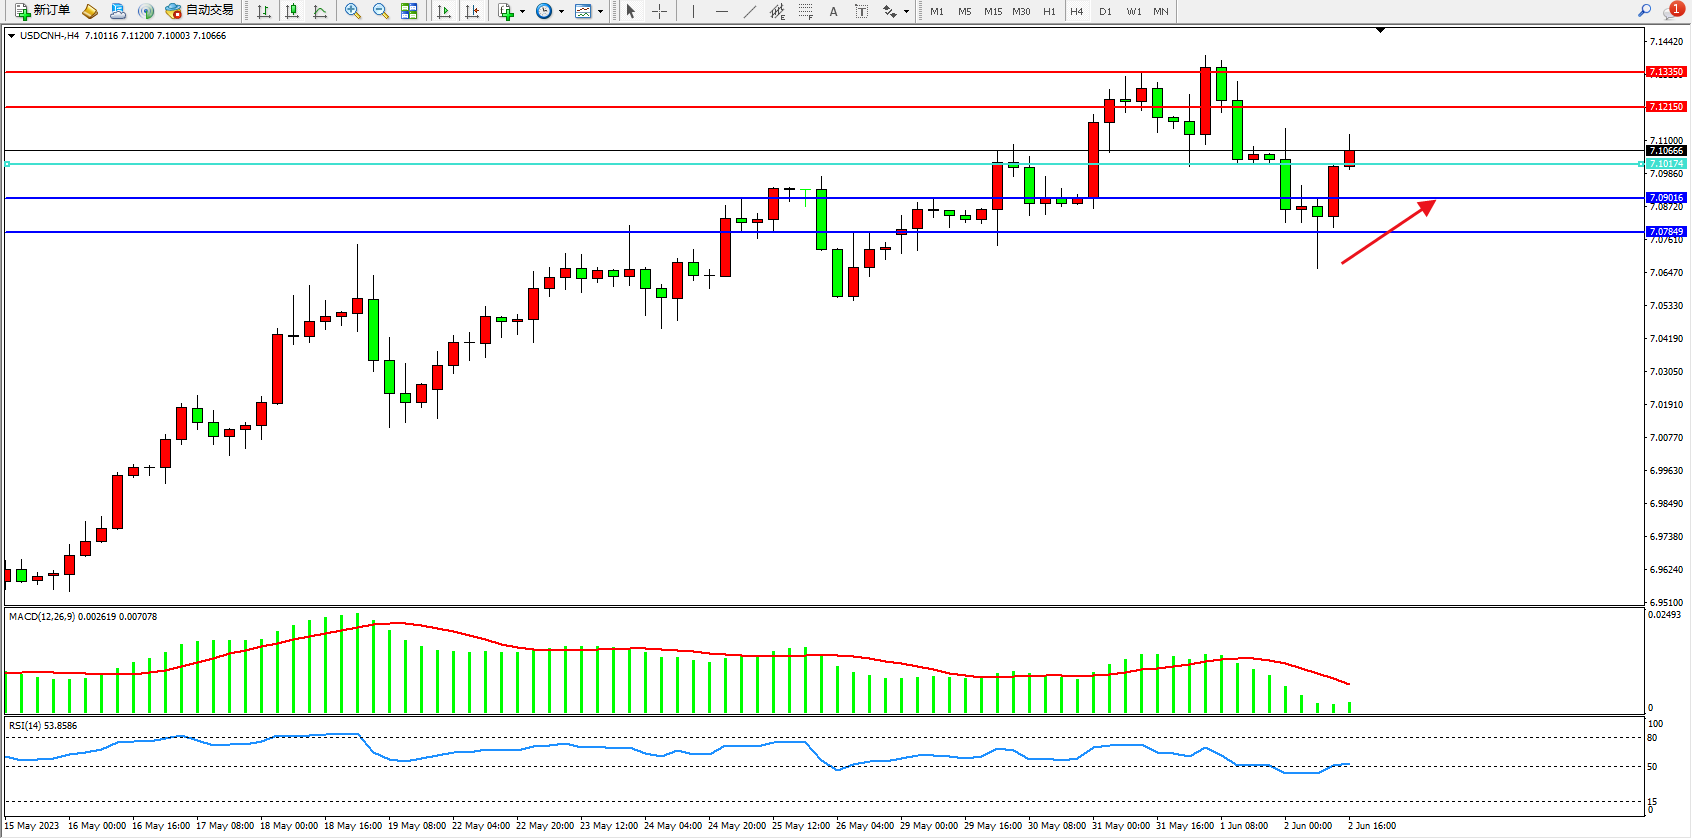Viewport: 1692px width, 839px height.
Task: Switch chart to candlestick mode
Action: tap(292, 11)
